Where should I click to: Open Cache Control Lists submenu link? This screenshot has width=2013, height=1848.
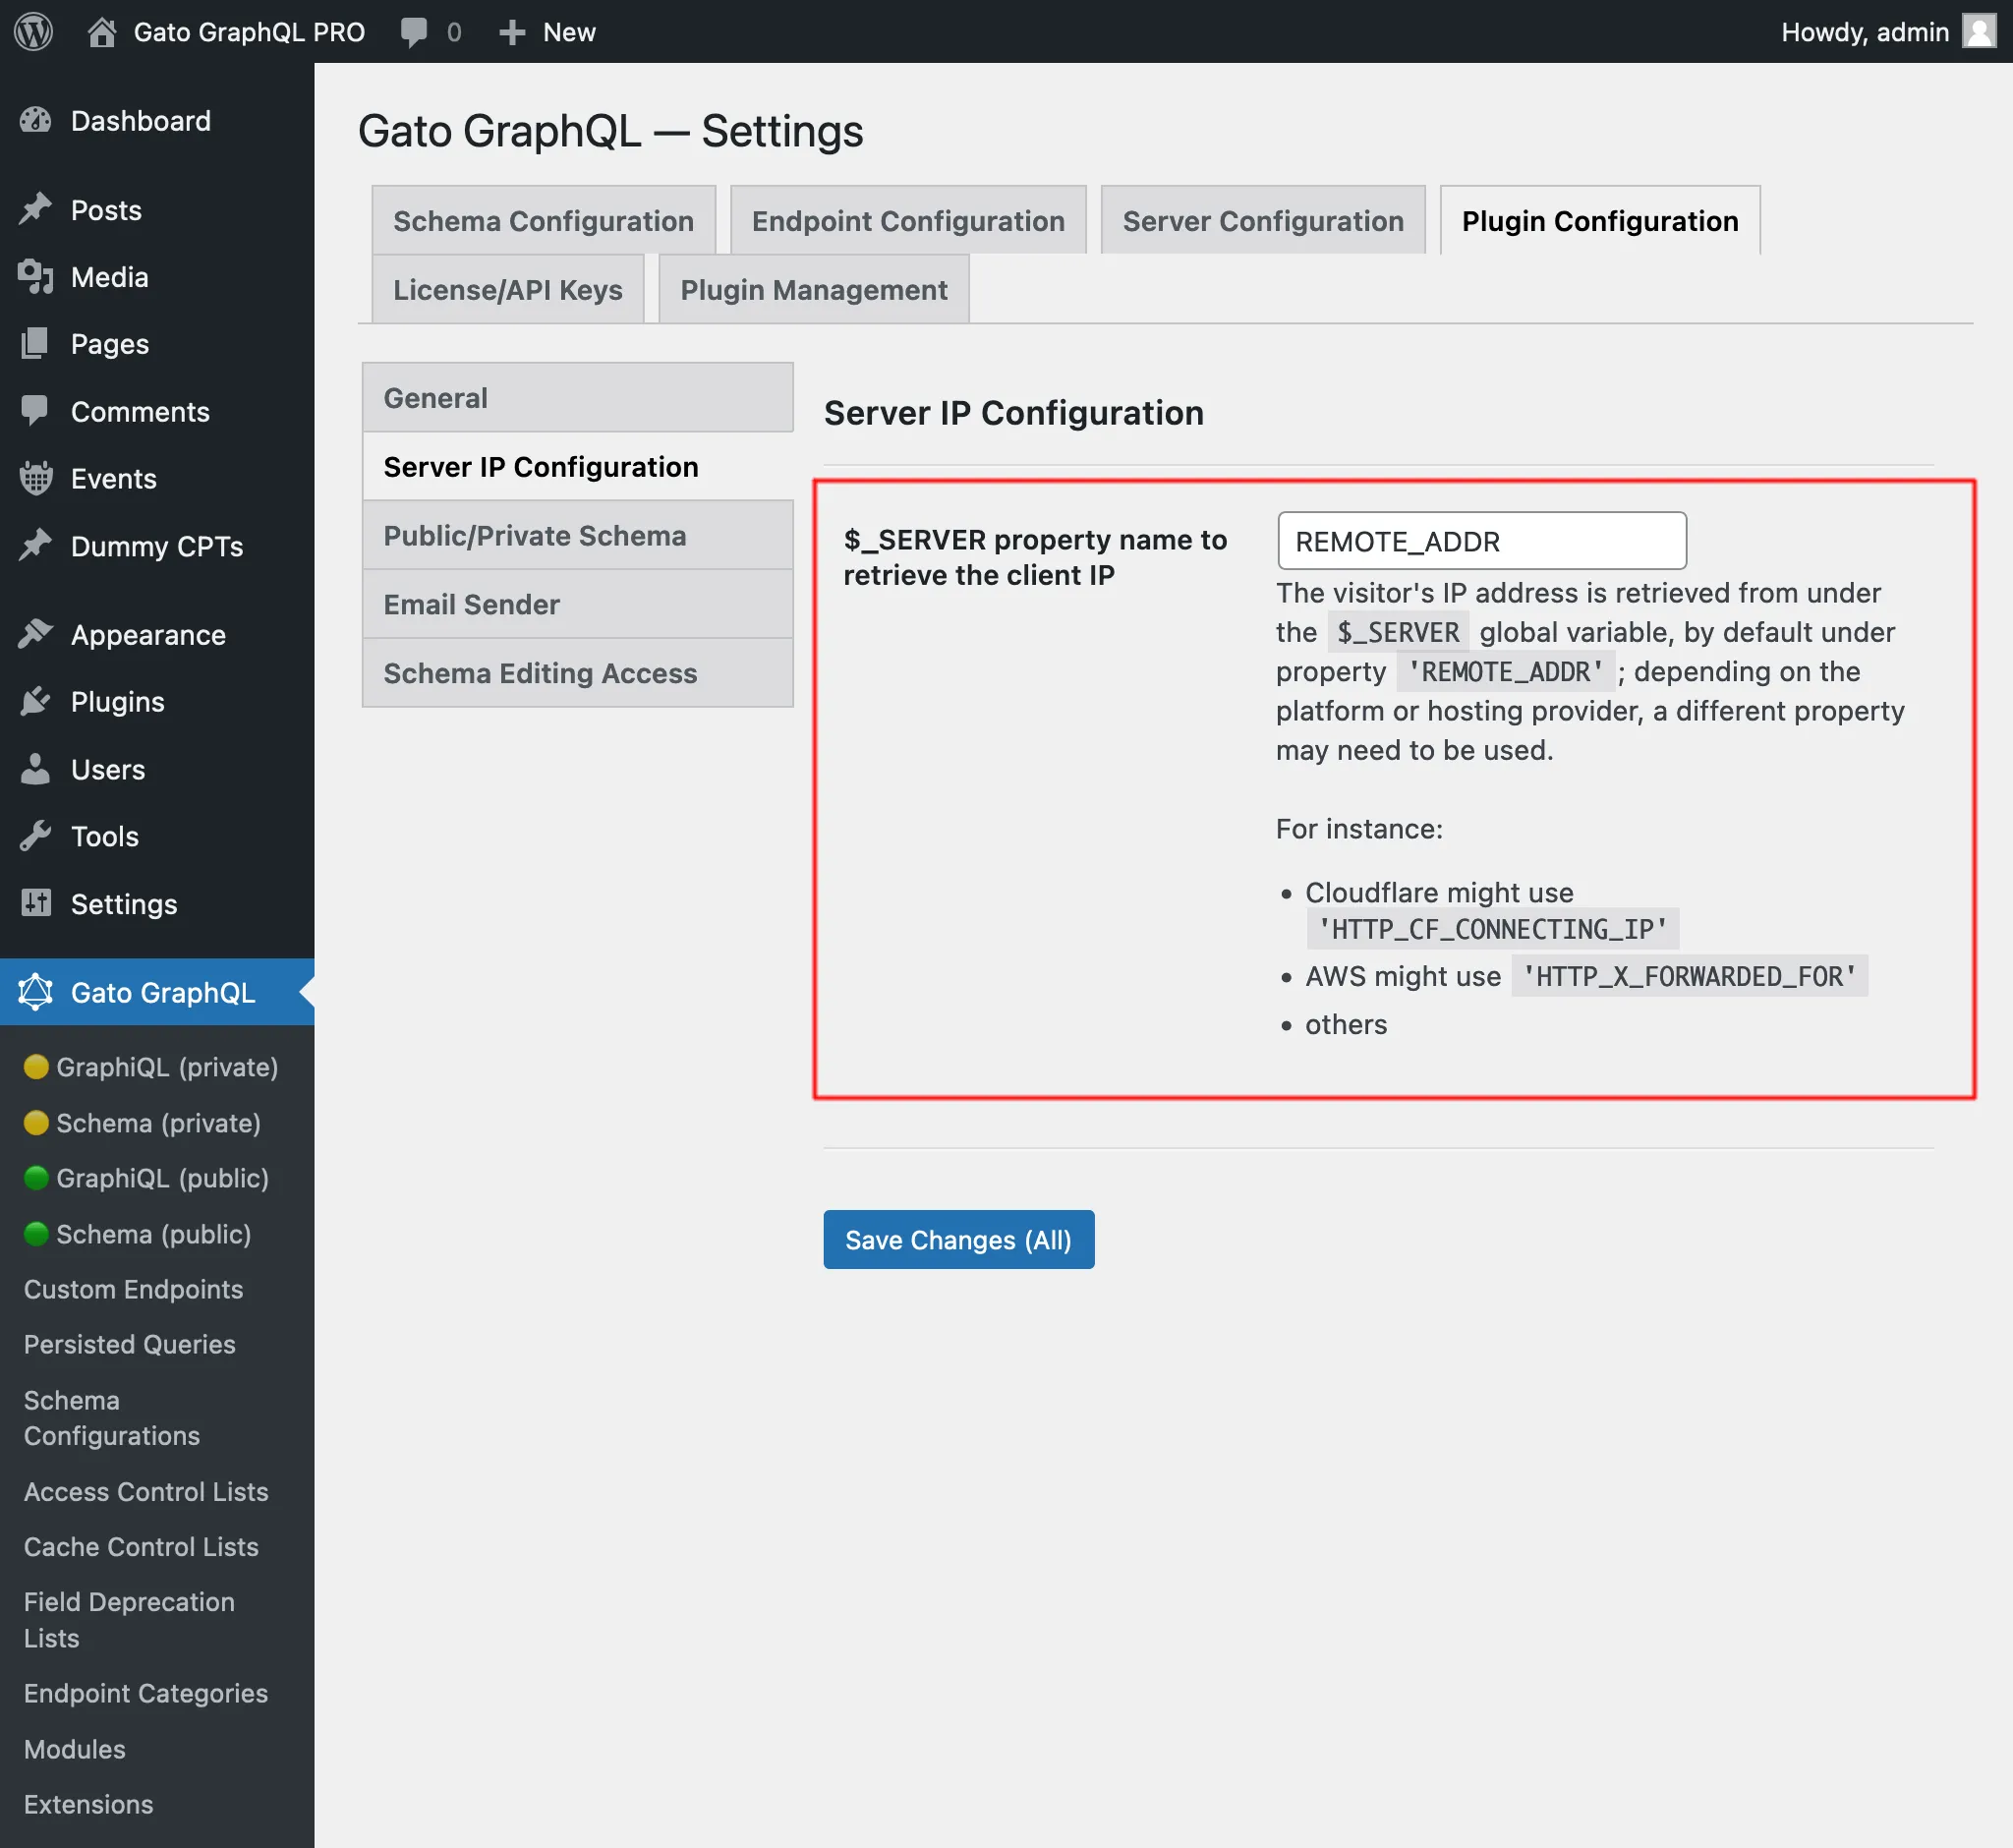click(141, 1546)
